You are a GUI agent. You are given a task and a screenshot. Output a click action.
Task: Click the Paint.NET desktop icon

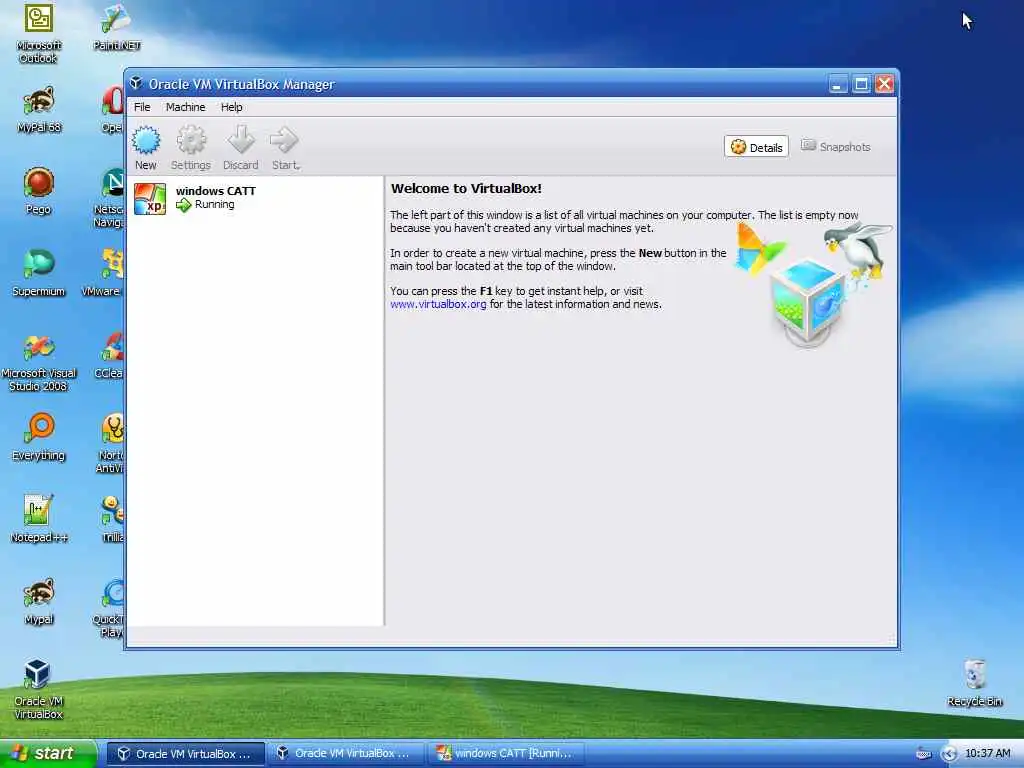click(x=116, y=18)
